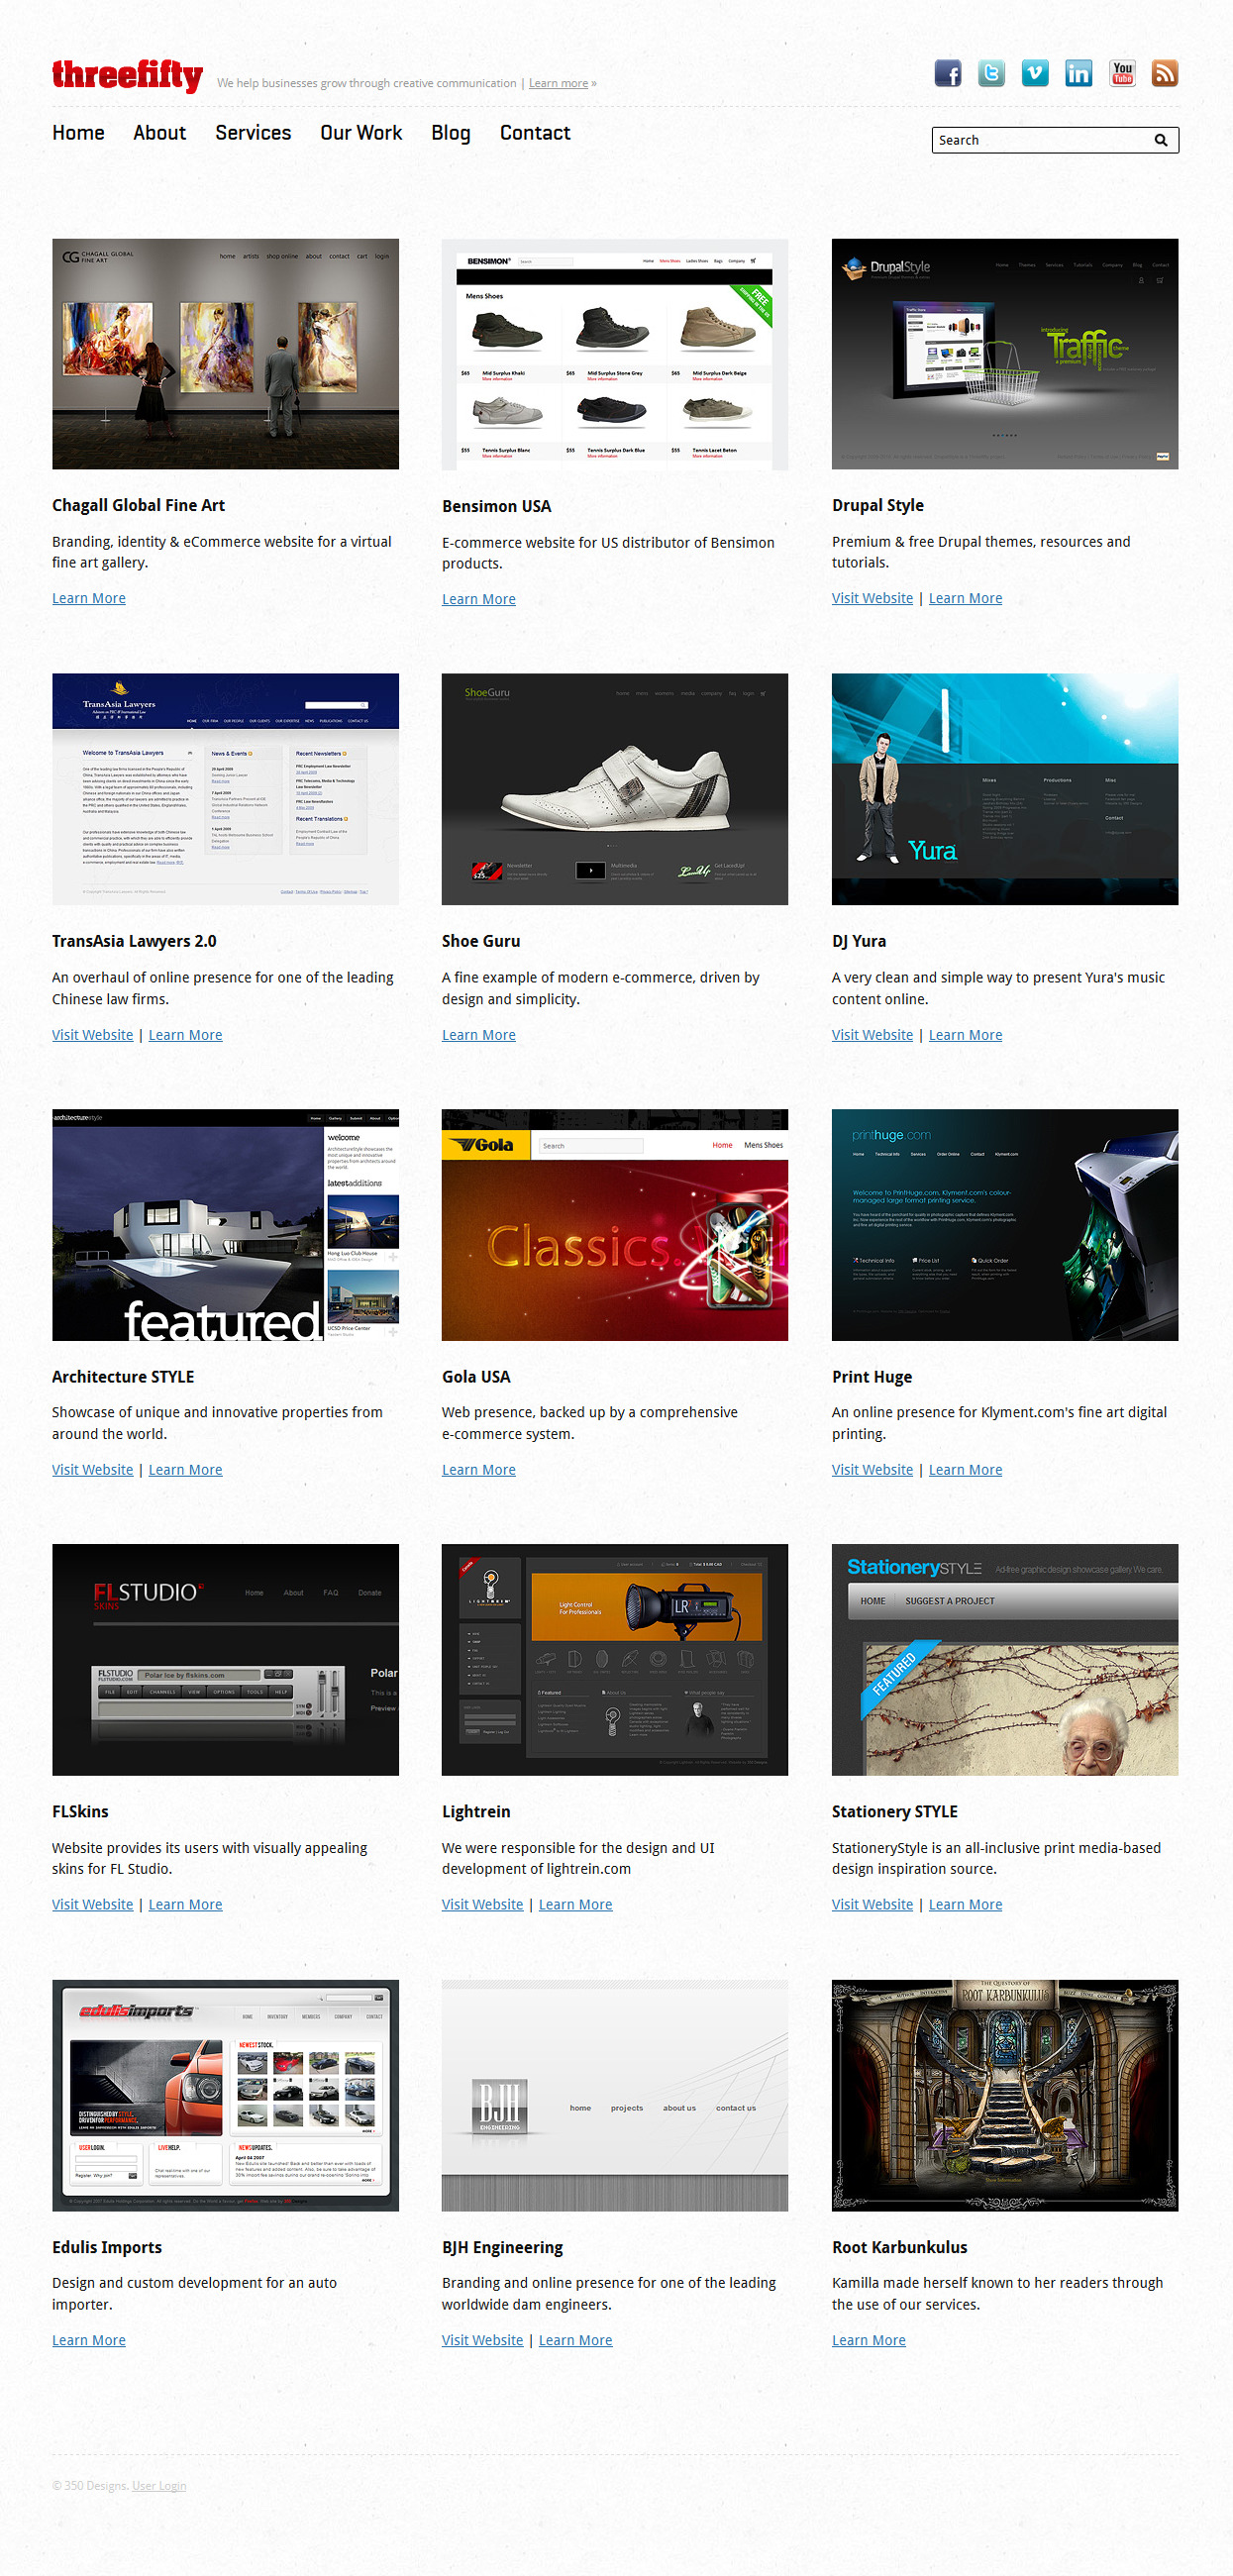Open the Services menu item

click(253, 133)
